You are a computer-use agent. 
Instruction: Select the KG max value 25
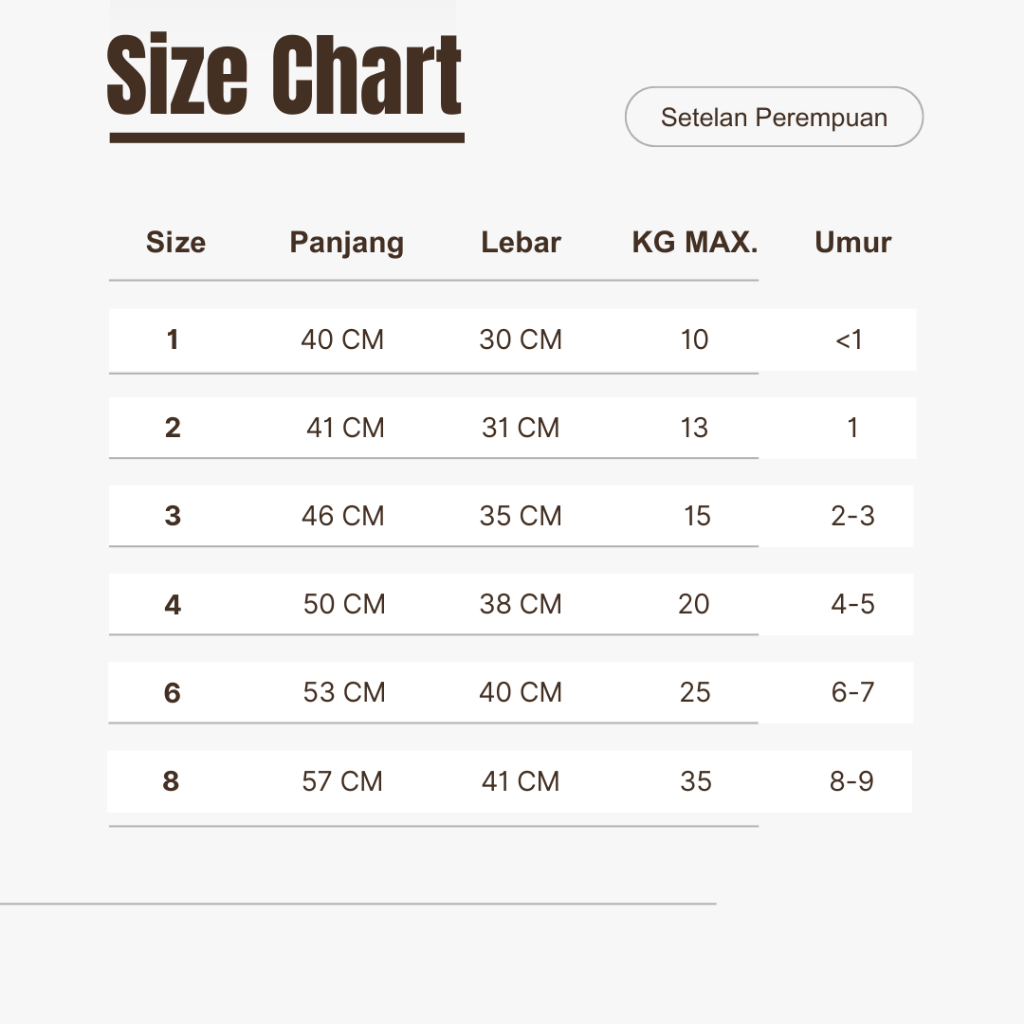point(695,692)
